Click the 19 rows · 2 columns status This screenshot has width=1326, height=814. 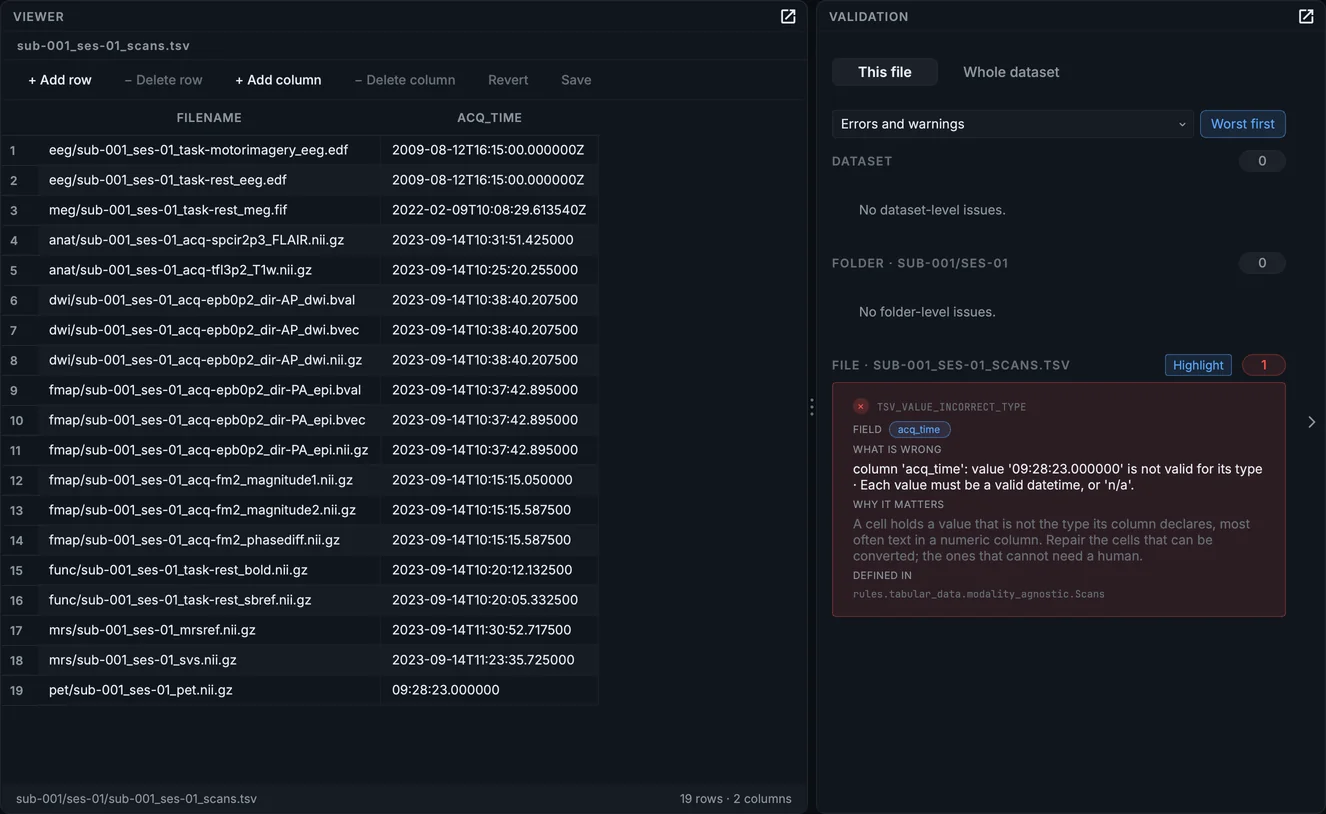[x=735, y=799]
